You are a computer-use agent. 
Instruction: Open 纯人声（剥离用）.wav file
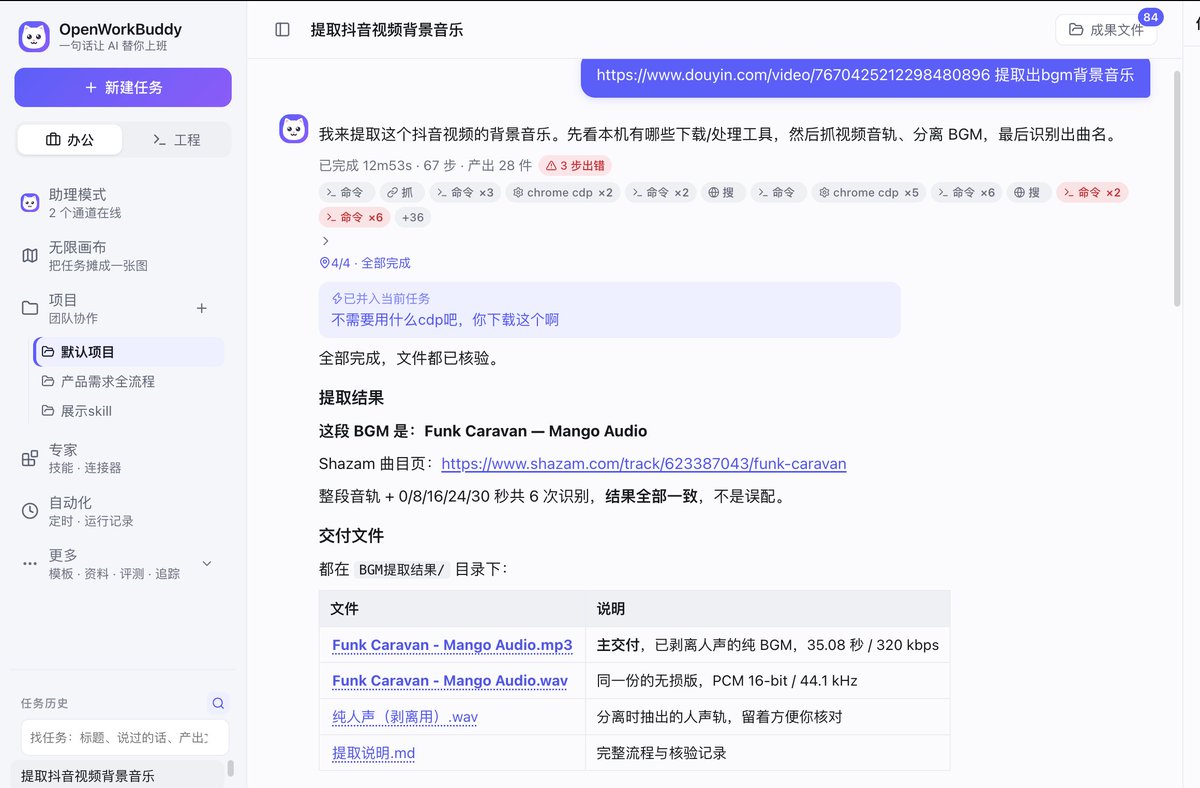point(405,717)
